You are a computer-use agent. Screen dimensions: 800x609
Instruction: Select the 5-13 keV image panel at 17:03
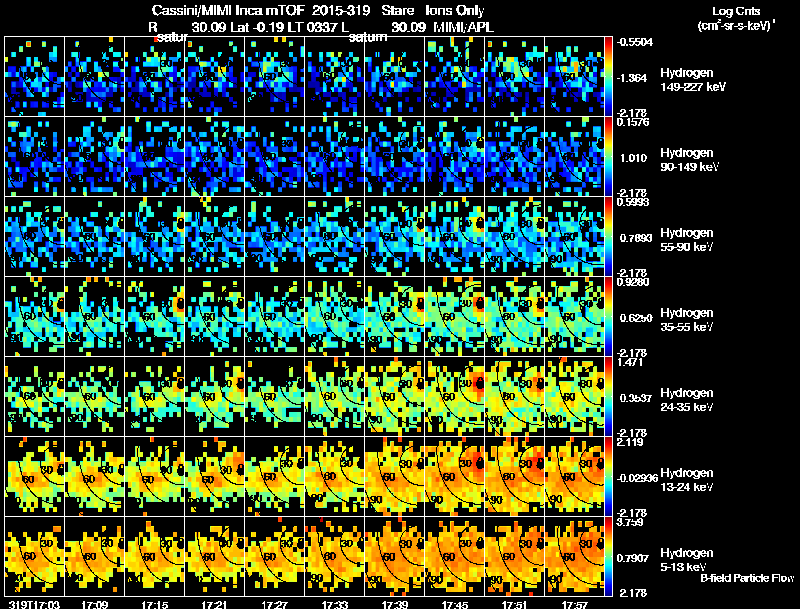pos(34,557)
